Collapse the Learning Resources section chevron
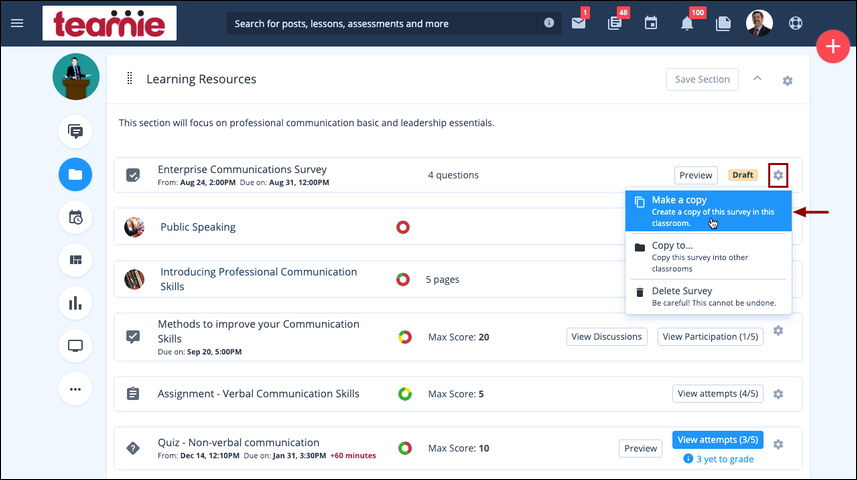Image resolution: width=857 pixels, height=480 pixels. pyautogui.click(x=757, y=79)
